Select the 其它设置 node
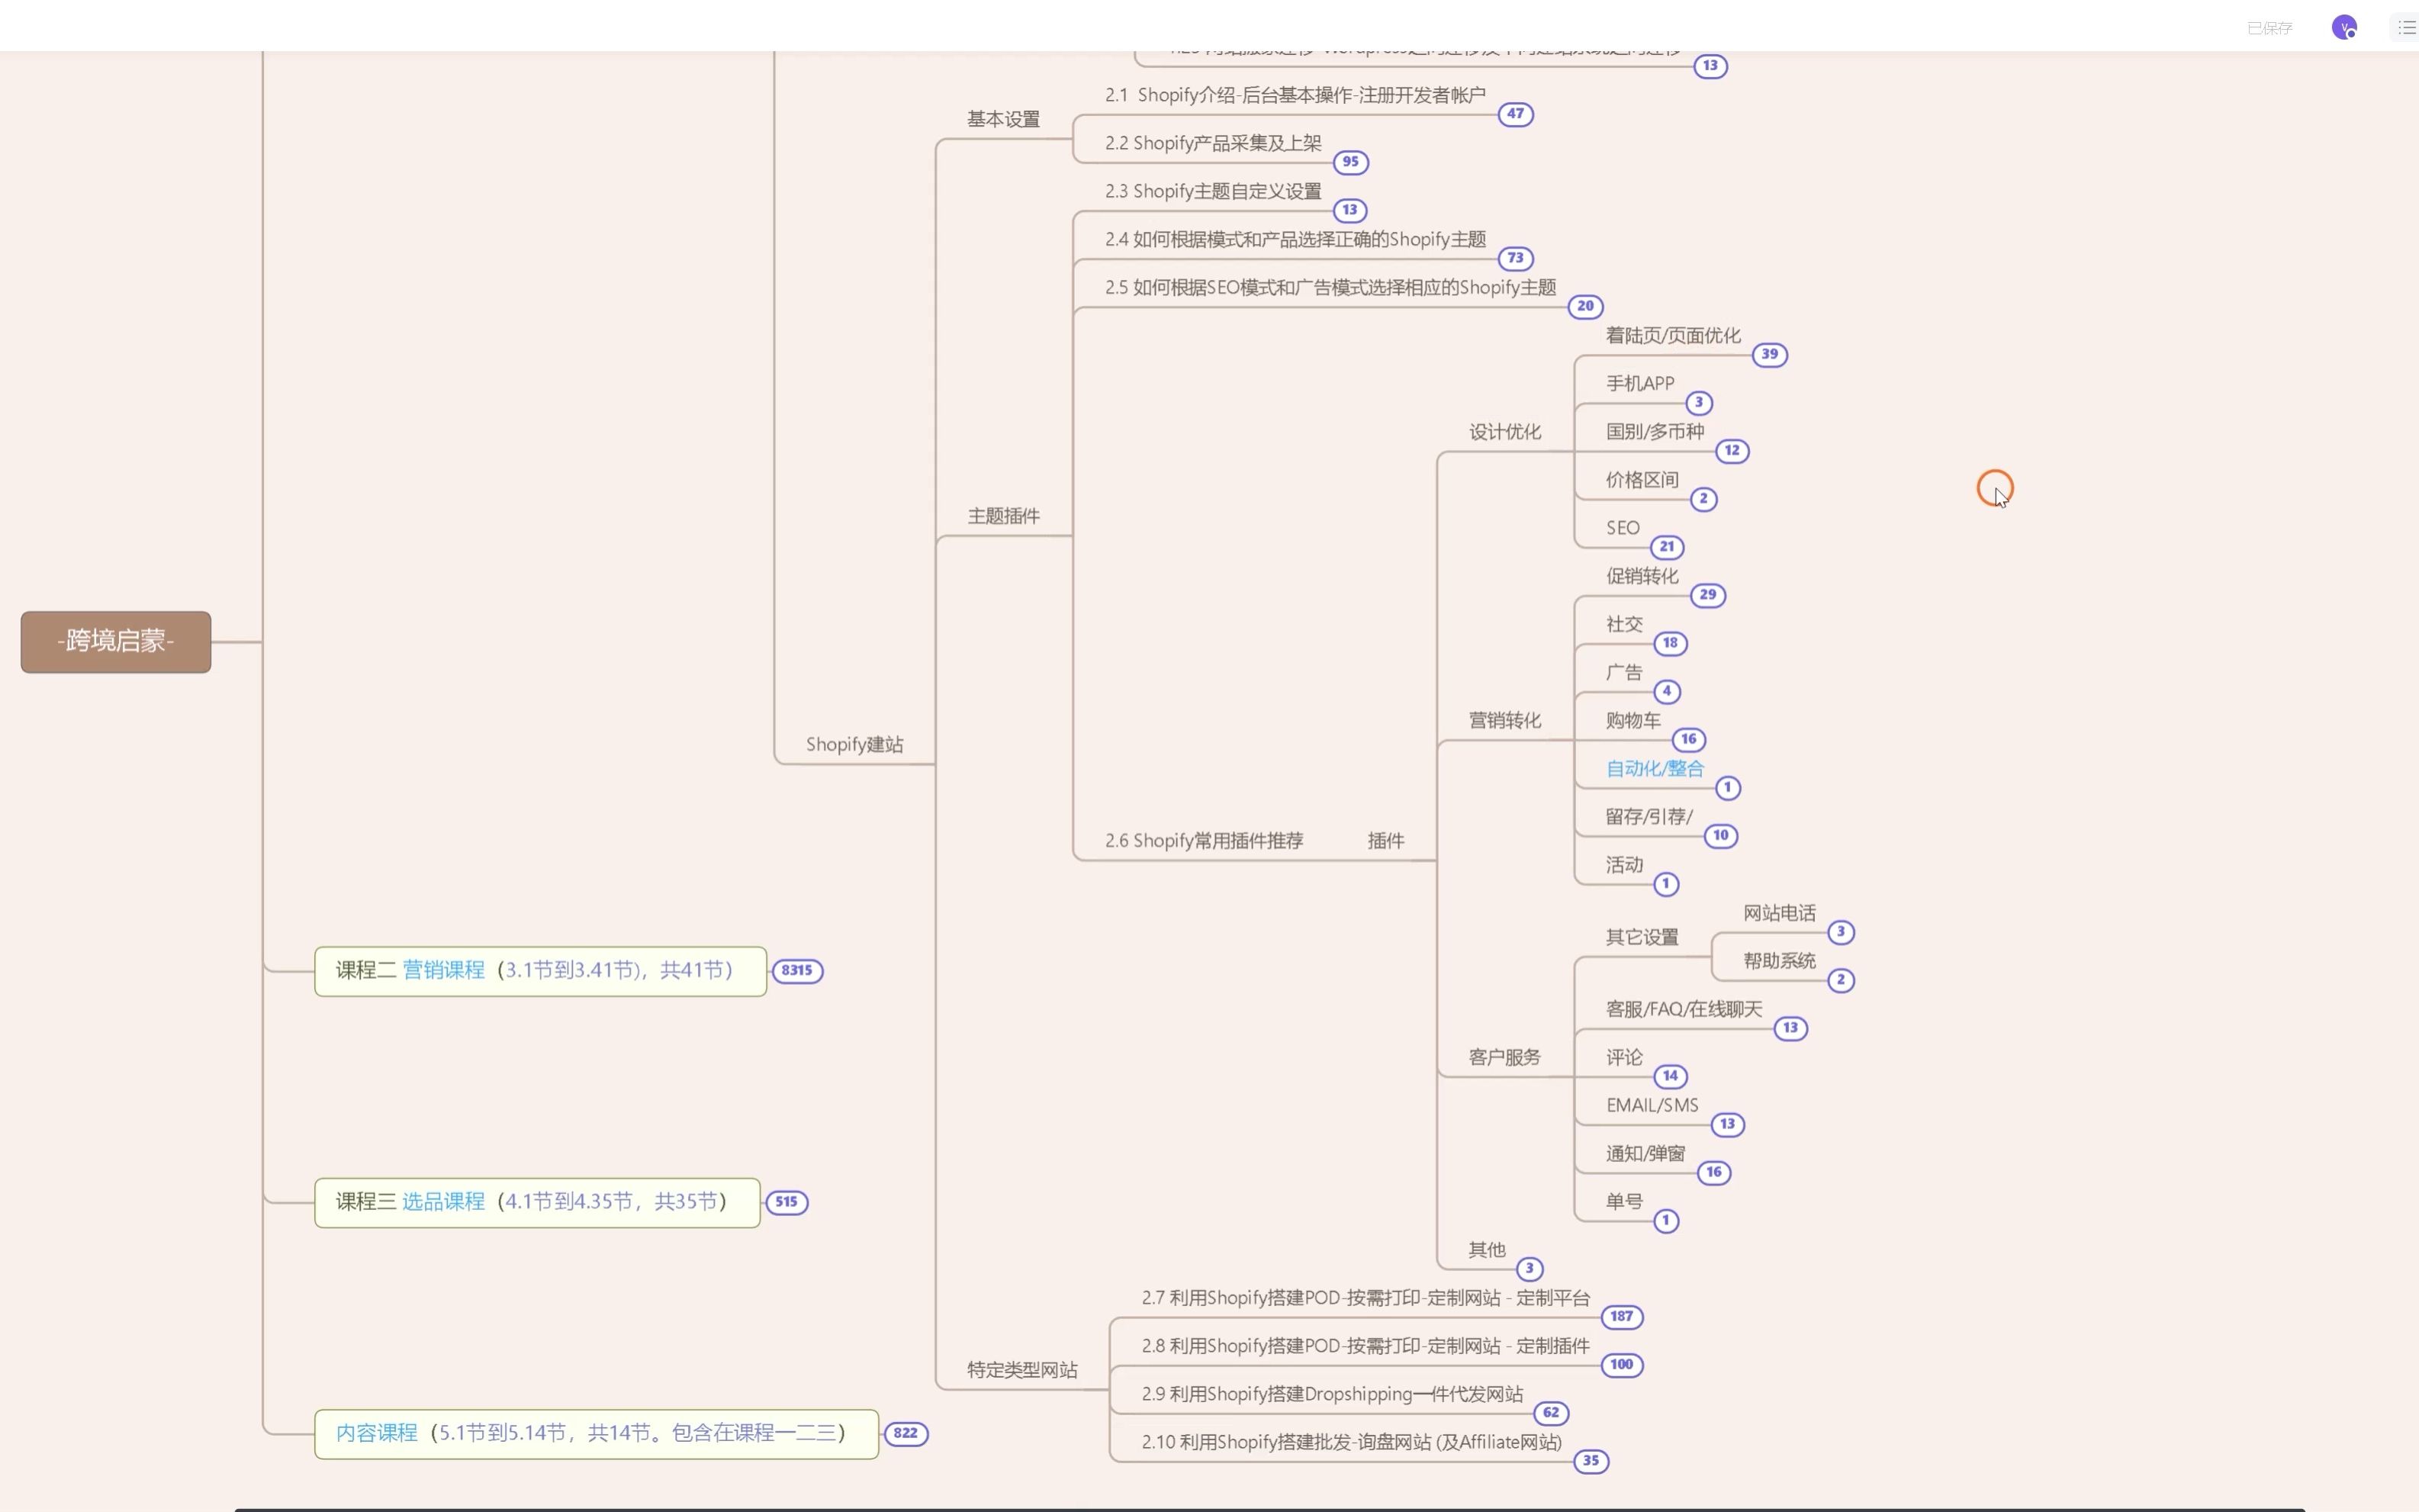The height and width of the screenshot is (1512, 2419). click(x=1642, y=937)
